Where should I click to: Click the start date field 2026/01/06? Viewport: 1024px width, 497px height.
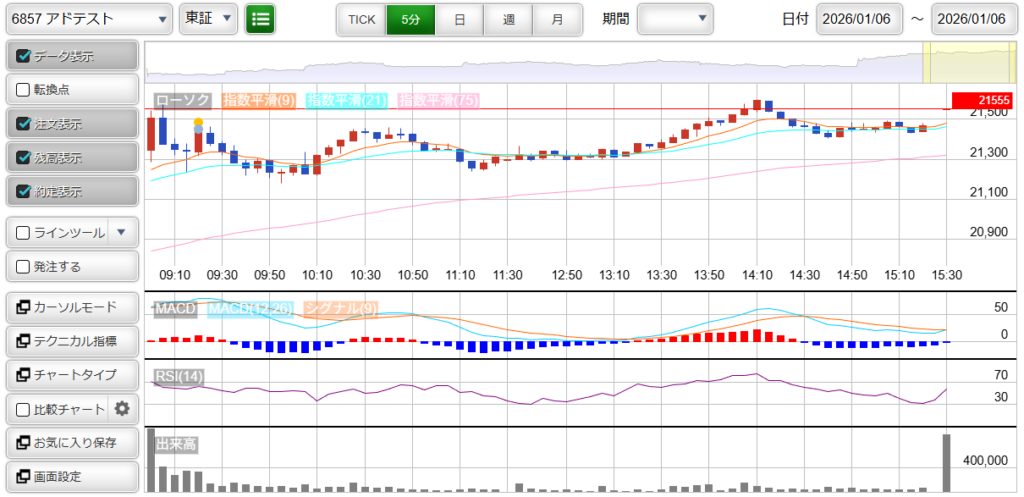click(x=859, y=19)
